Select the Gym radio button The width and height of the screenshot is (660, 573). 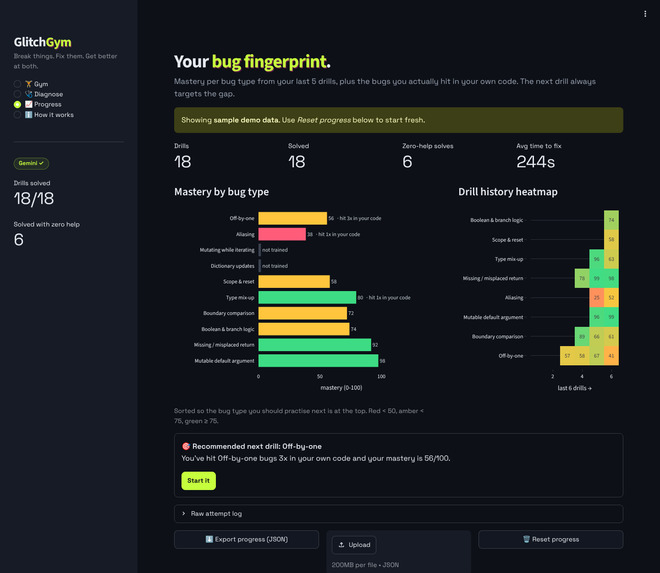coord(17,84)
